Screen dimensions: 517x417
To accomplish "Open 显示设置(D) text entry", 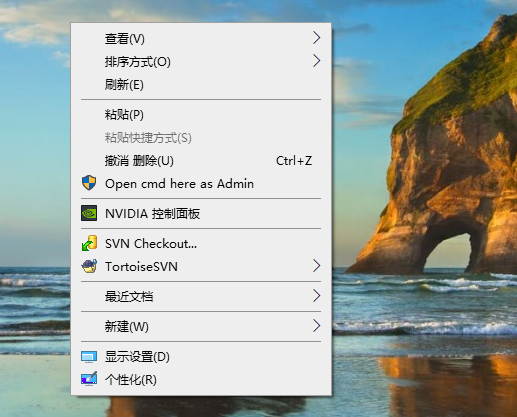I will (137, 357).
